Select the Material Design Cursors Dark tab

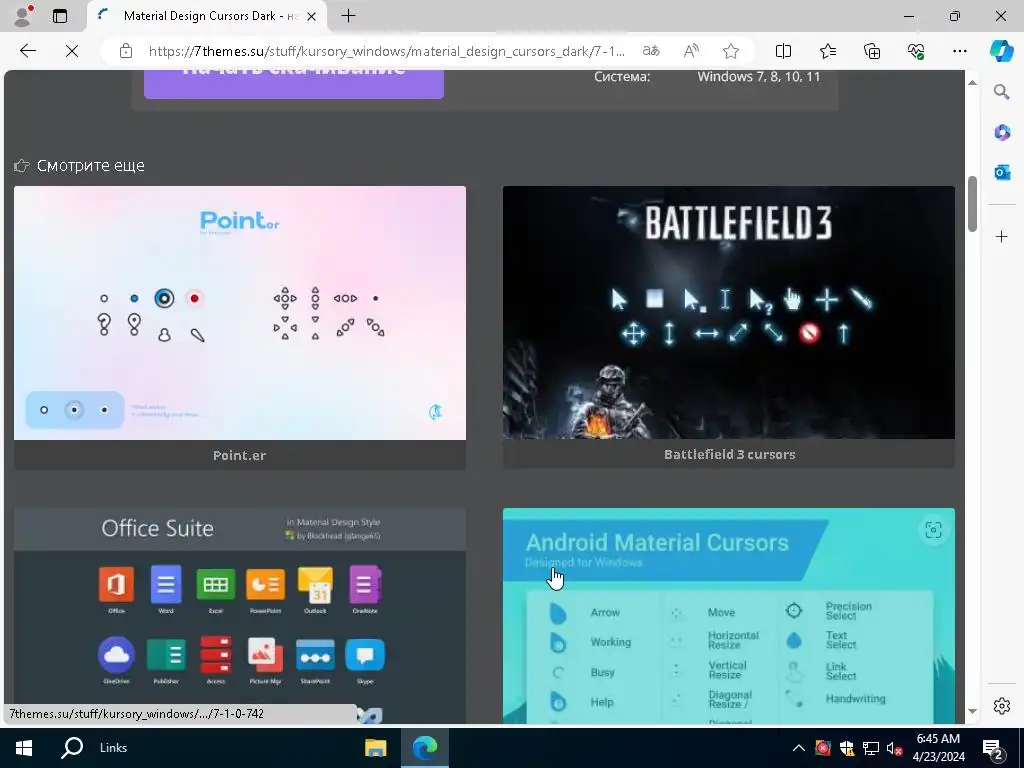(206, 16)
